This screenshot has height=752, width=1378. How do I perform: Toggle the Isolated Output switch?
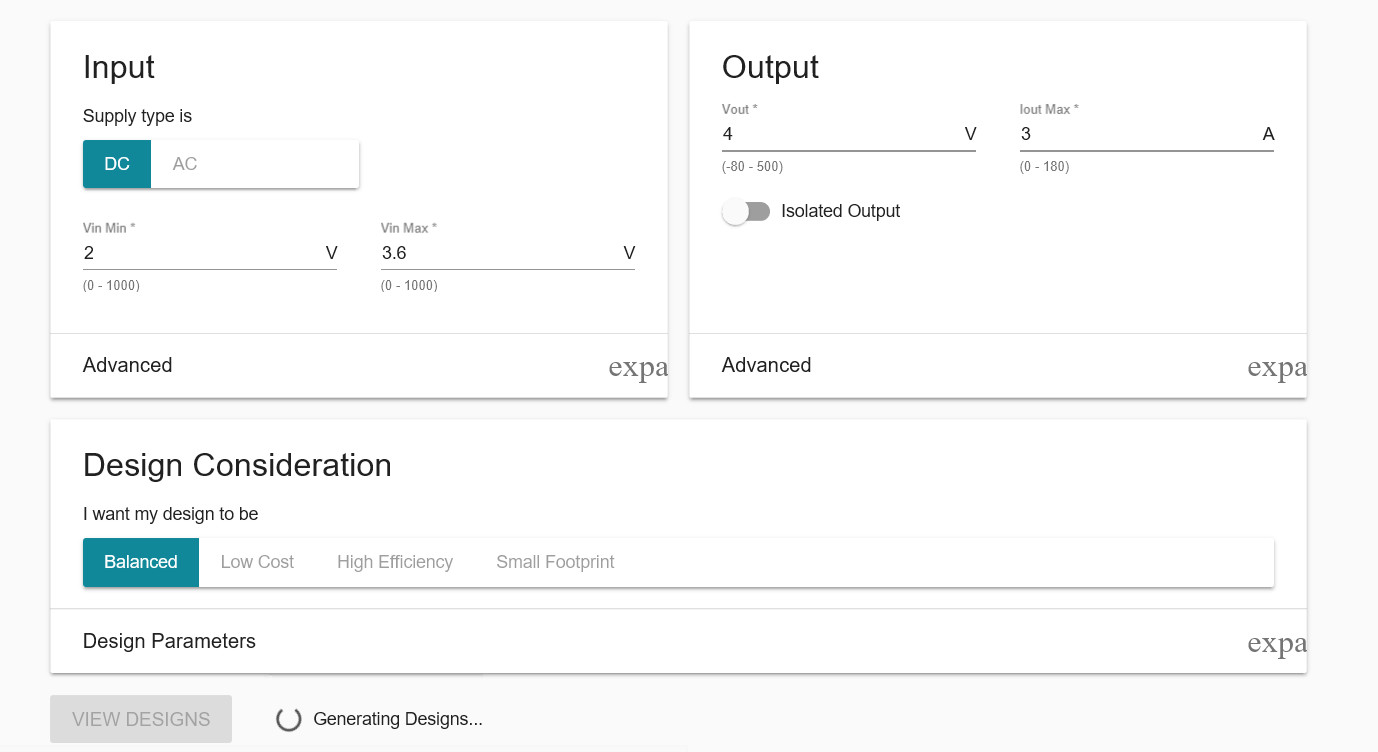746,212
